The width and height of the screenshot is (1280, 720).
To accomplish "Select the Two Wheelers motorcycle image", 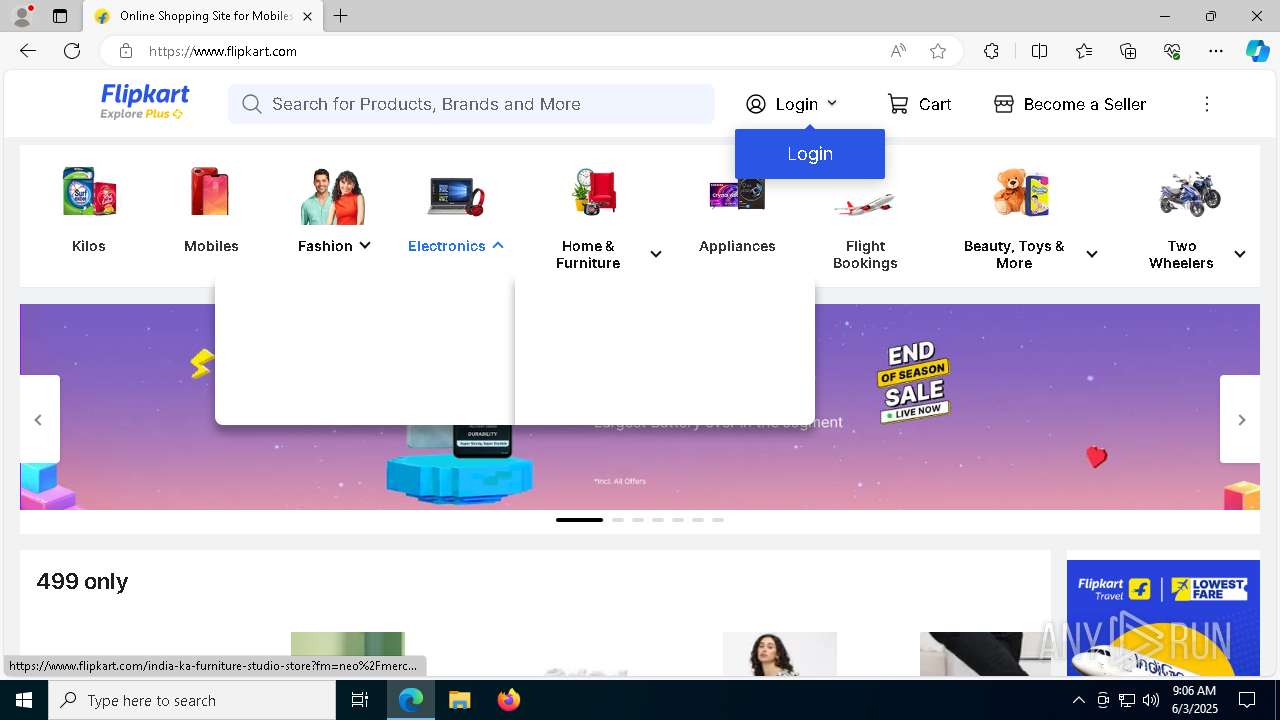I will [1190, 193].
